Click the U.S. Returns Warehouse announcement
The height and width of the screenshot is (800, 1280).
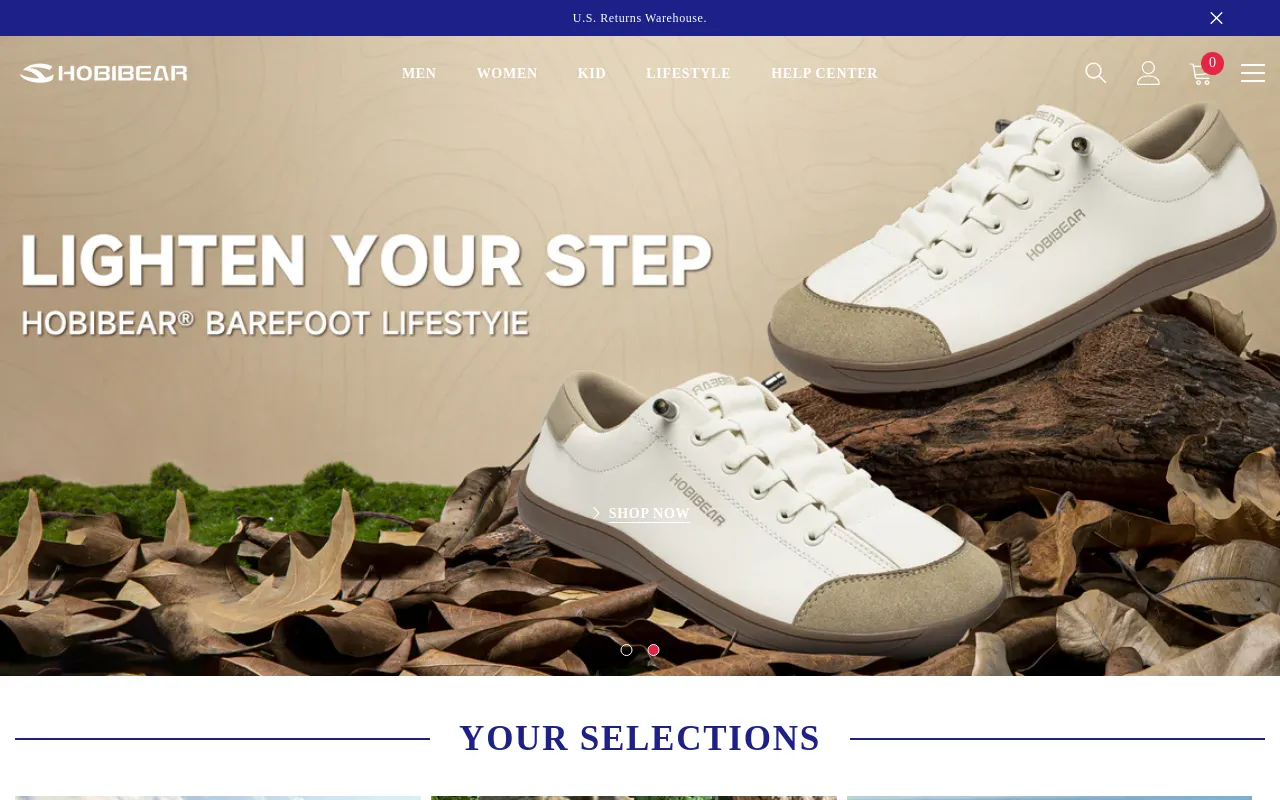(x=640, y=18)
